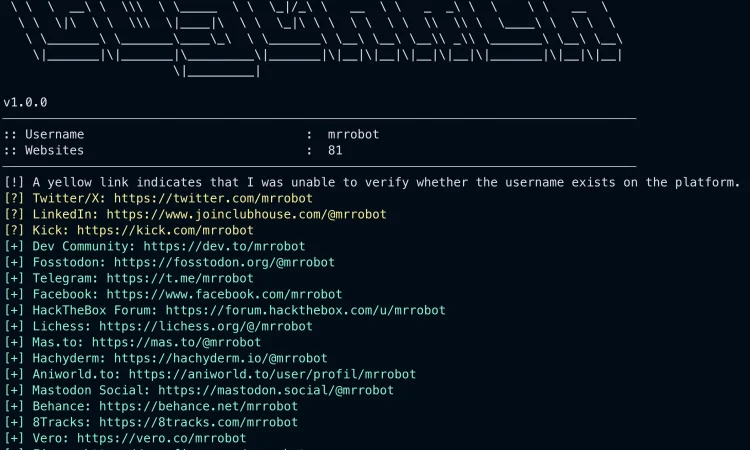The height and width of the screenshot is (450, 750).
Task: Click the hachyderm.io/@mrrobot URL
Action: point(221,358)
